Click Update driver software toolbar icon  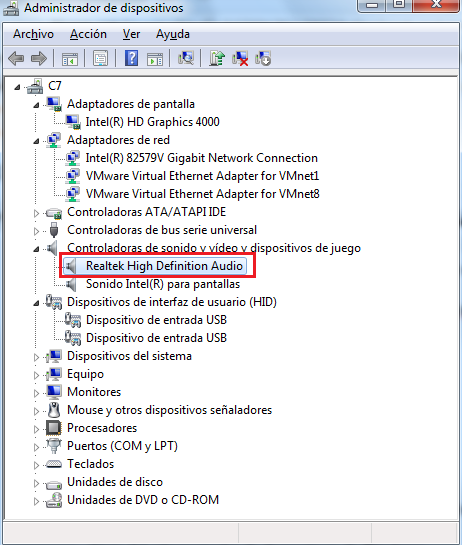(x=217, y=58)
